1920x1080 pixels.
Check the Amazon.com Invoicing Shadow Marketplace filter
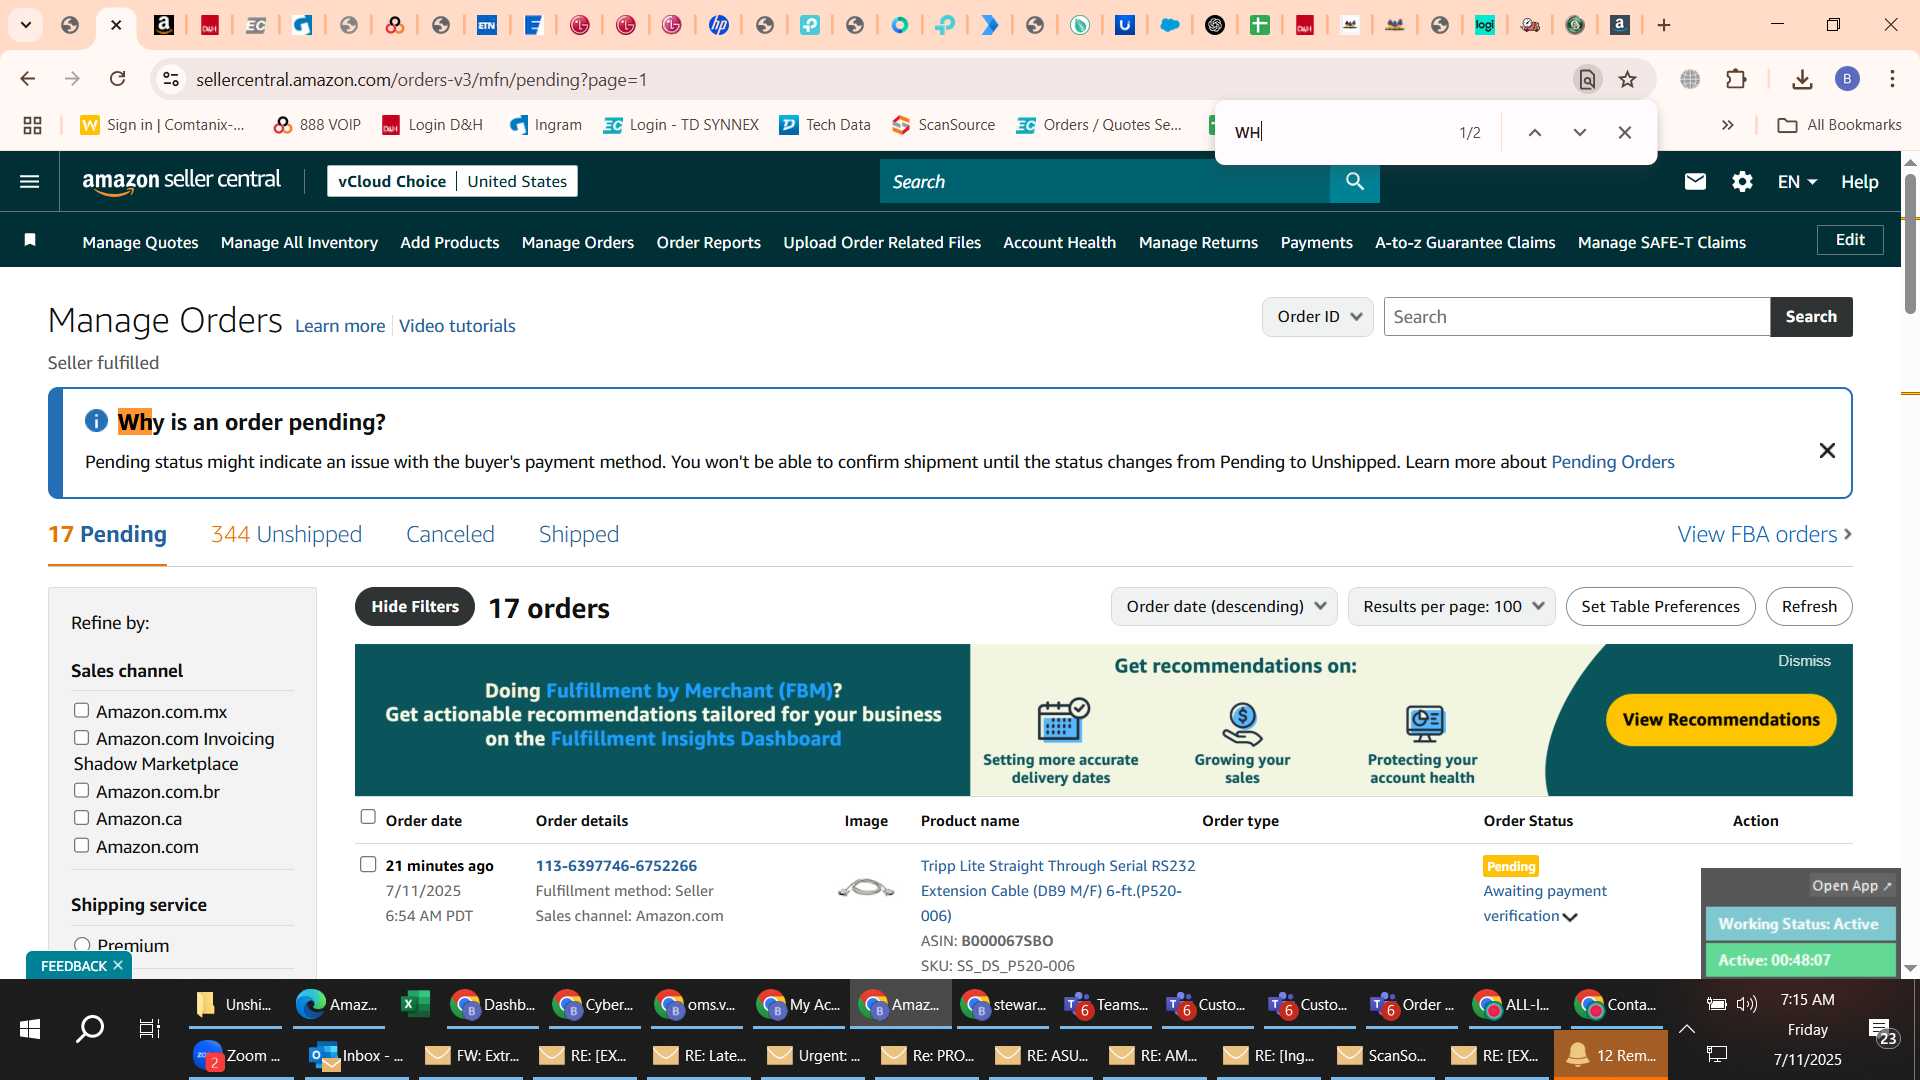[x=81, y=737]
